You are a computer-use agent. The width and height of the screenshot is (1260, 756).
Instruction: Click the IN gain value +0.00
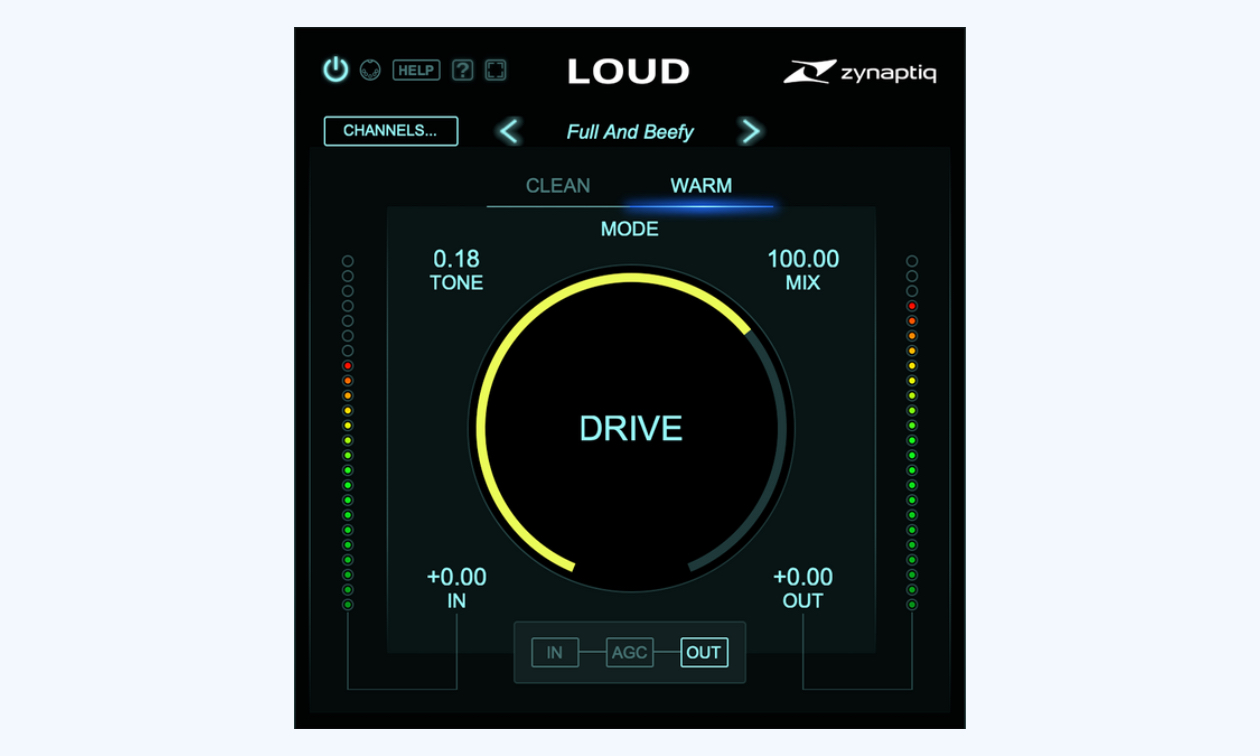click(457, 577)
